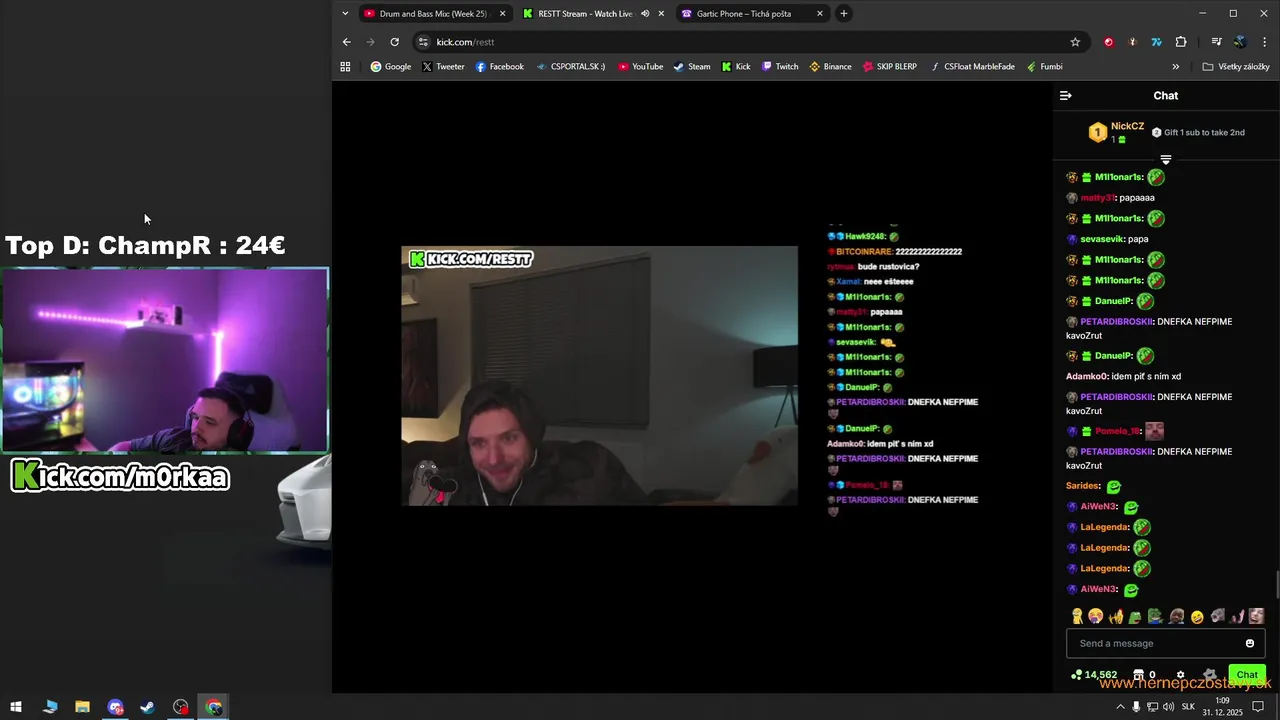Open OBS Studio from the taskbar
The height and width of the screenshot is (720, 1280).
tap(180, 707)
